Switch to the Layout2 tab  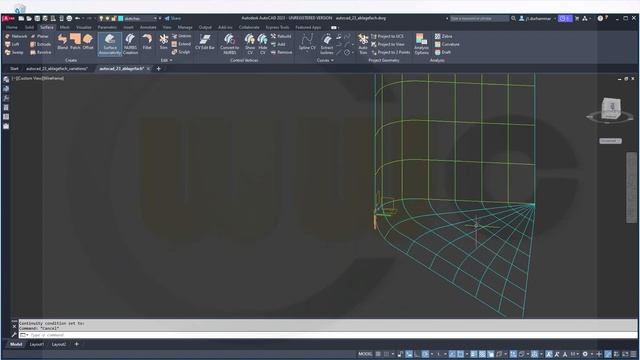point(58,344)
